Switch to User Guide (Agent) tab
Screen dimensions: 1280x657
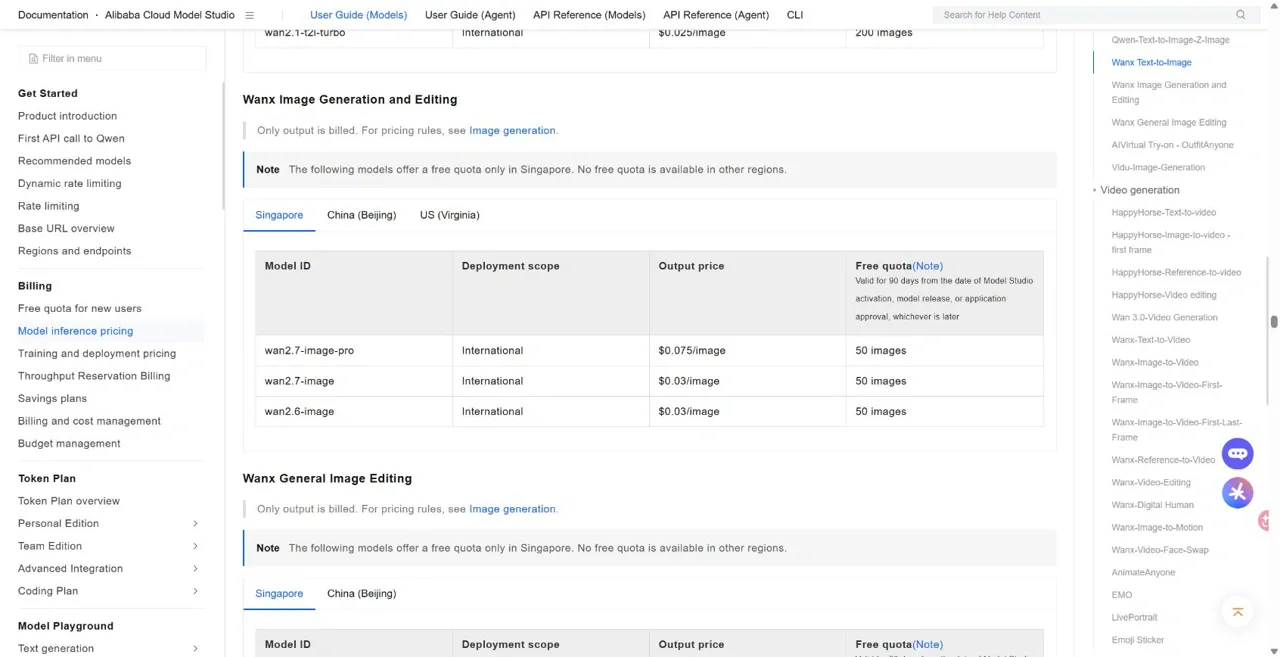click(x=470, y=15)
